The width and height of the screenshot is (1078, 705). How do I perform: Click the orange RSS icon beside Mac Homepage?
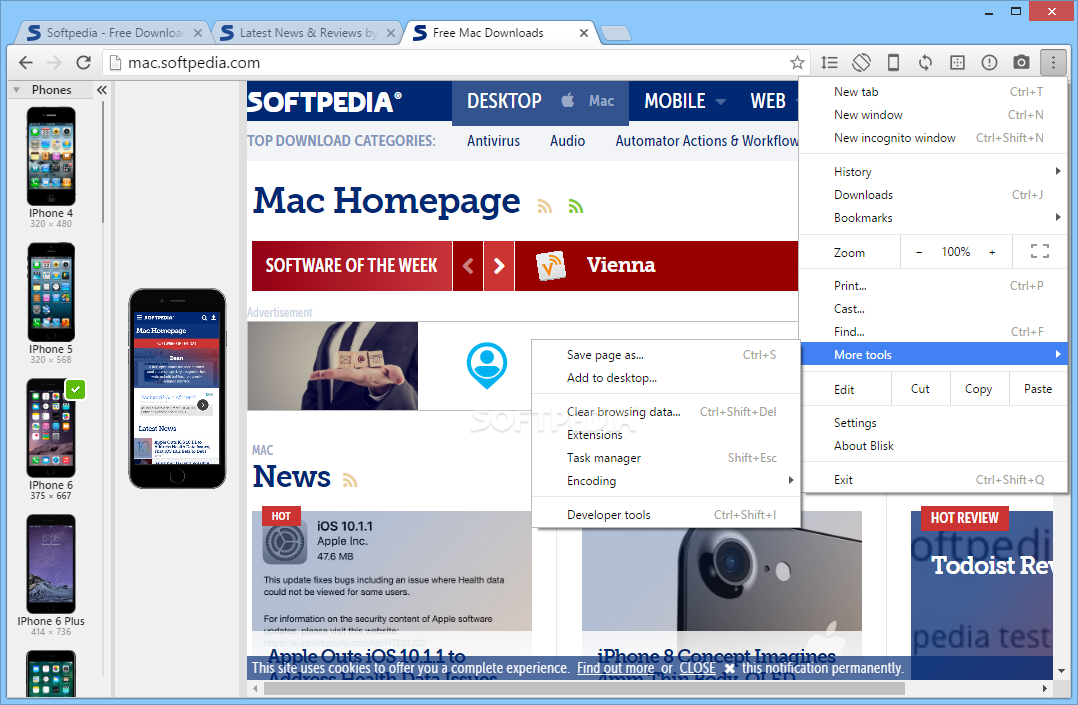[544, 206]
